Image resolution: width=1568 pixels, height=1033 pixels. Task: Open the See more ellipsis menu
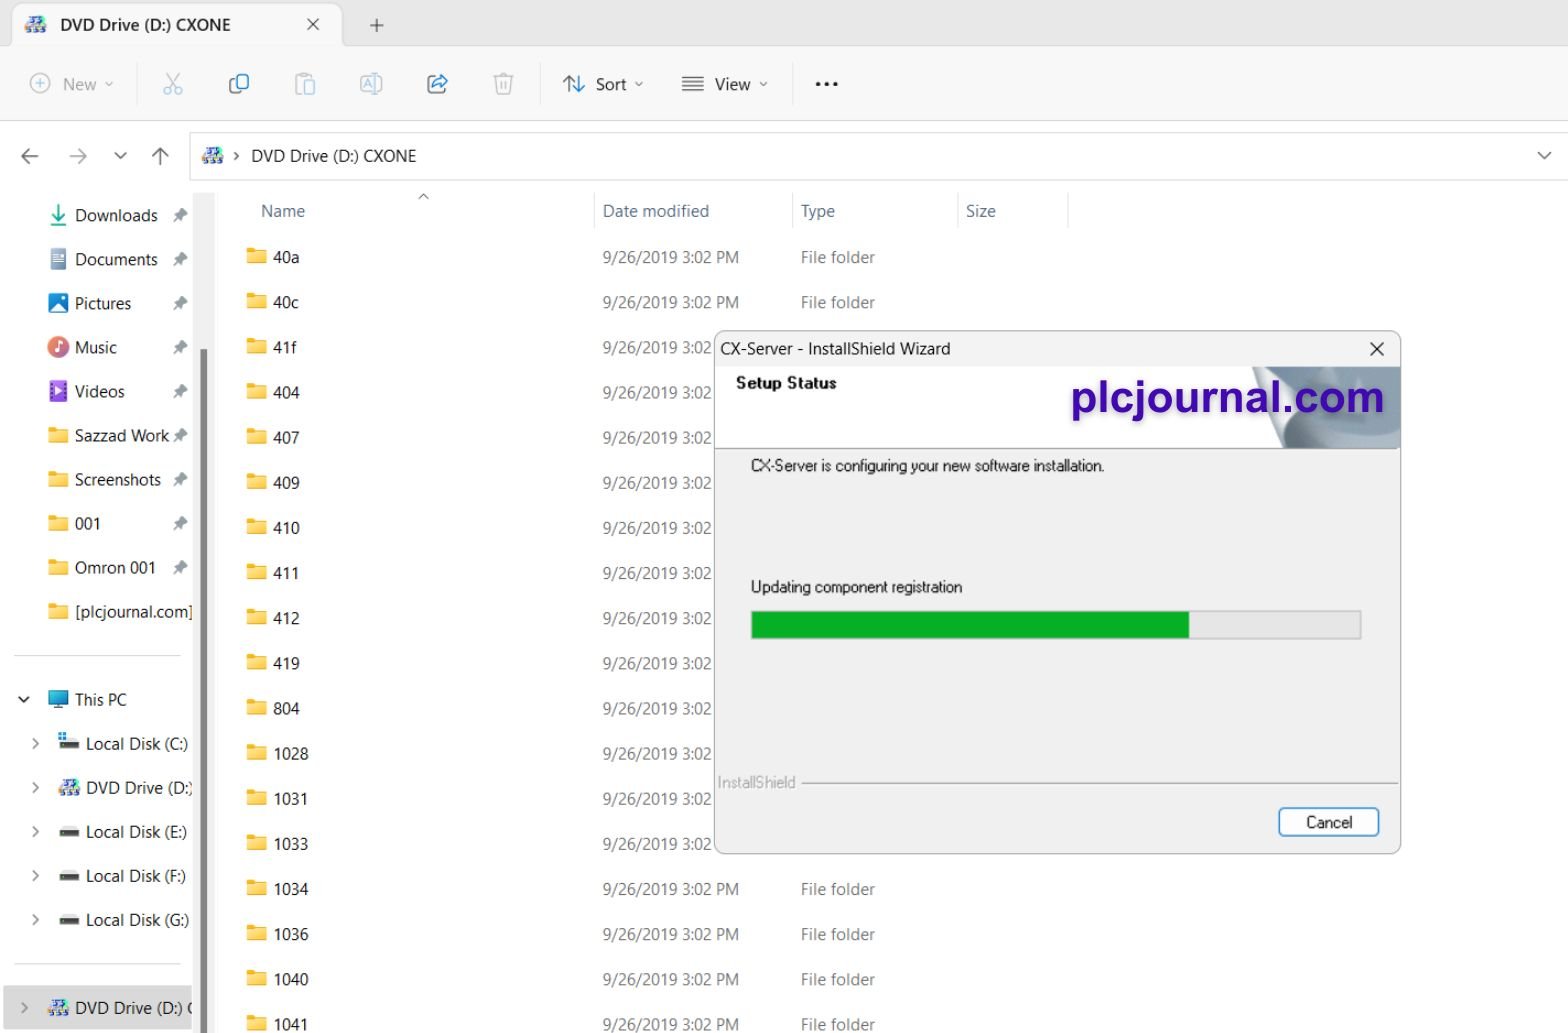tap(826, 84)
